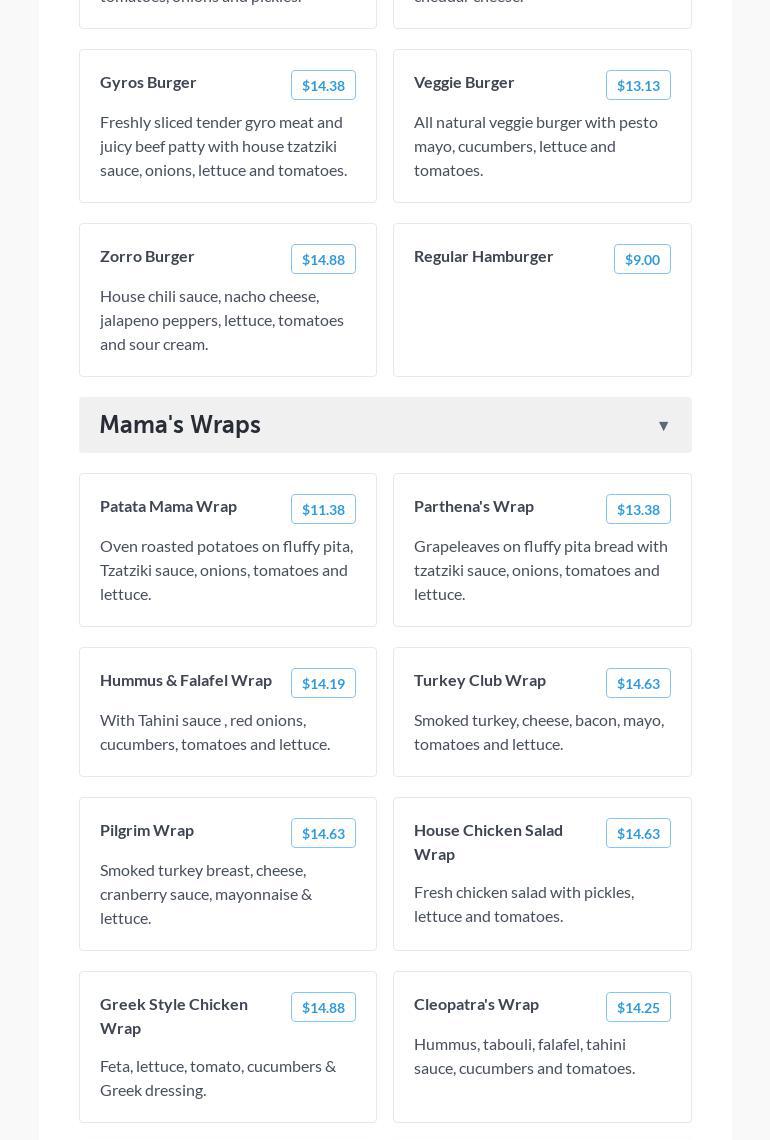770x1140 pixels.
Task: Open the Gyros Burger item title
Action: pyautogui.click(x=148, y=82)
